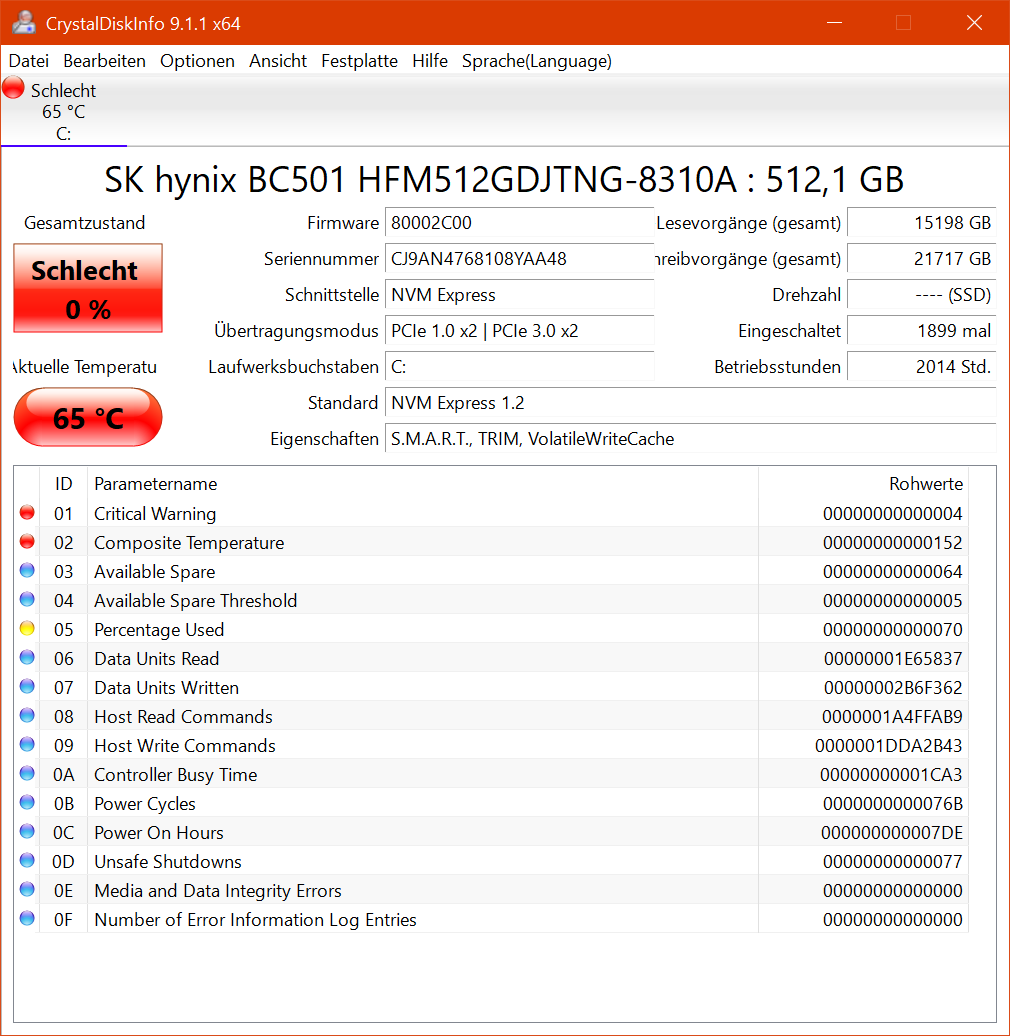The image size is (1010, 1036).
Task: Click the blue status dot for Available Spare
Action: click(x=27, y=570)
